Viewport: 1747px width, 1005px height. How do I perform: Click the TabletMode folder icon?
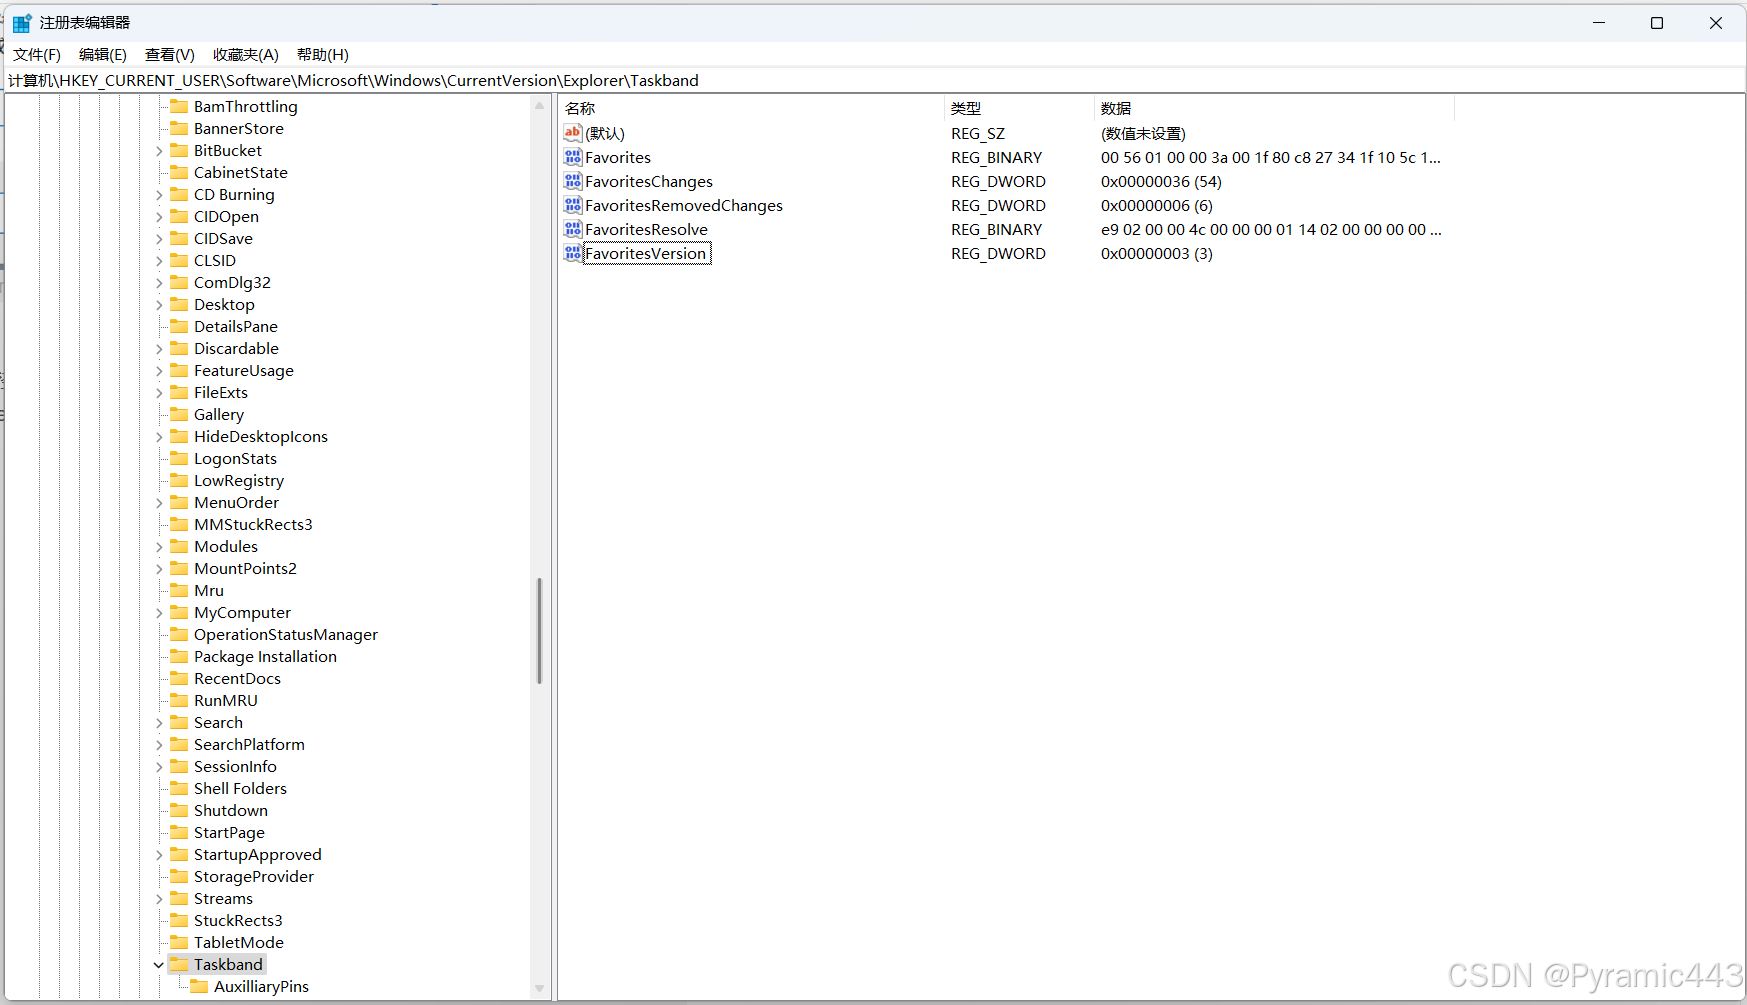pos(179,942)
